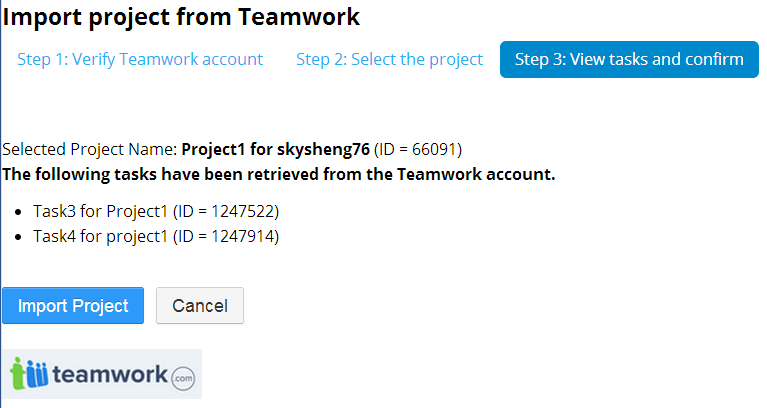Select the Task4 for project1 list entry
This screenshot has height=408, width=767.
(100, 236)
